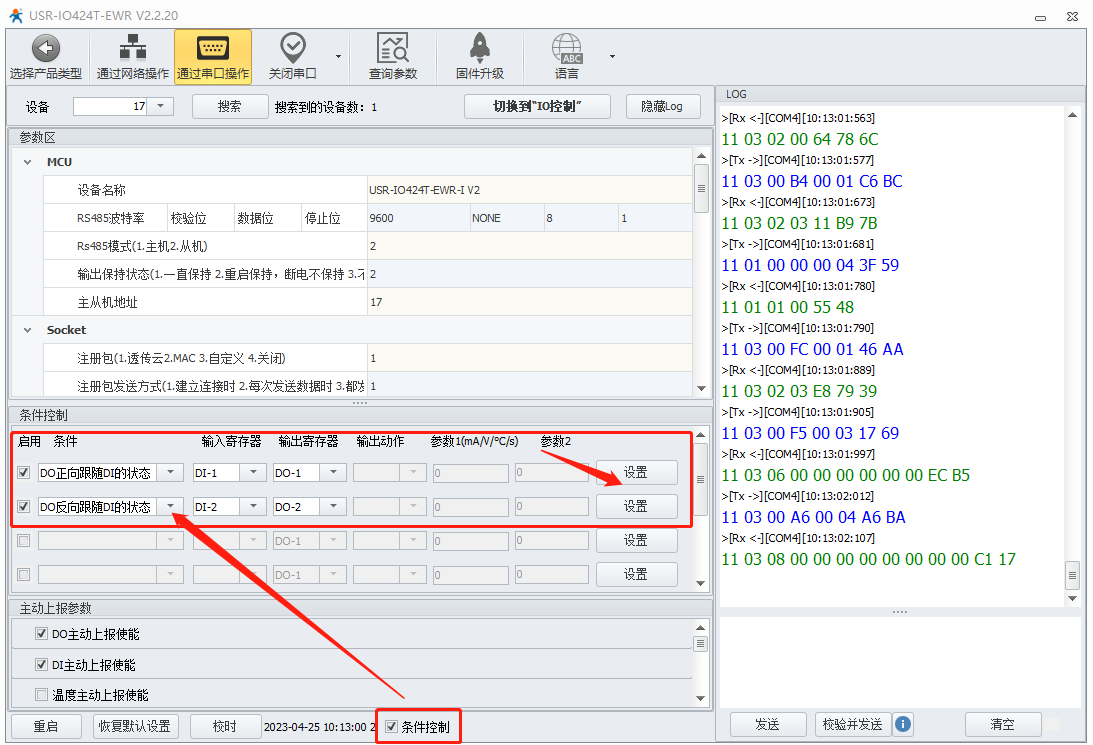Open dropdown arrow next to 语言
1093x745 pixels.
pyautogui.click(x=612, y=56)
